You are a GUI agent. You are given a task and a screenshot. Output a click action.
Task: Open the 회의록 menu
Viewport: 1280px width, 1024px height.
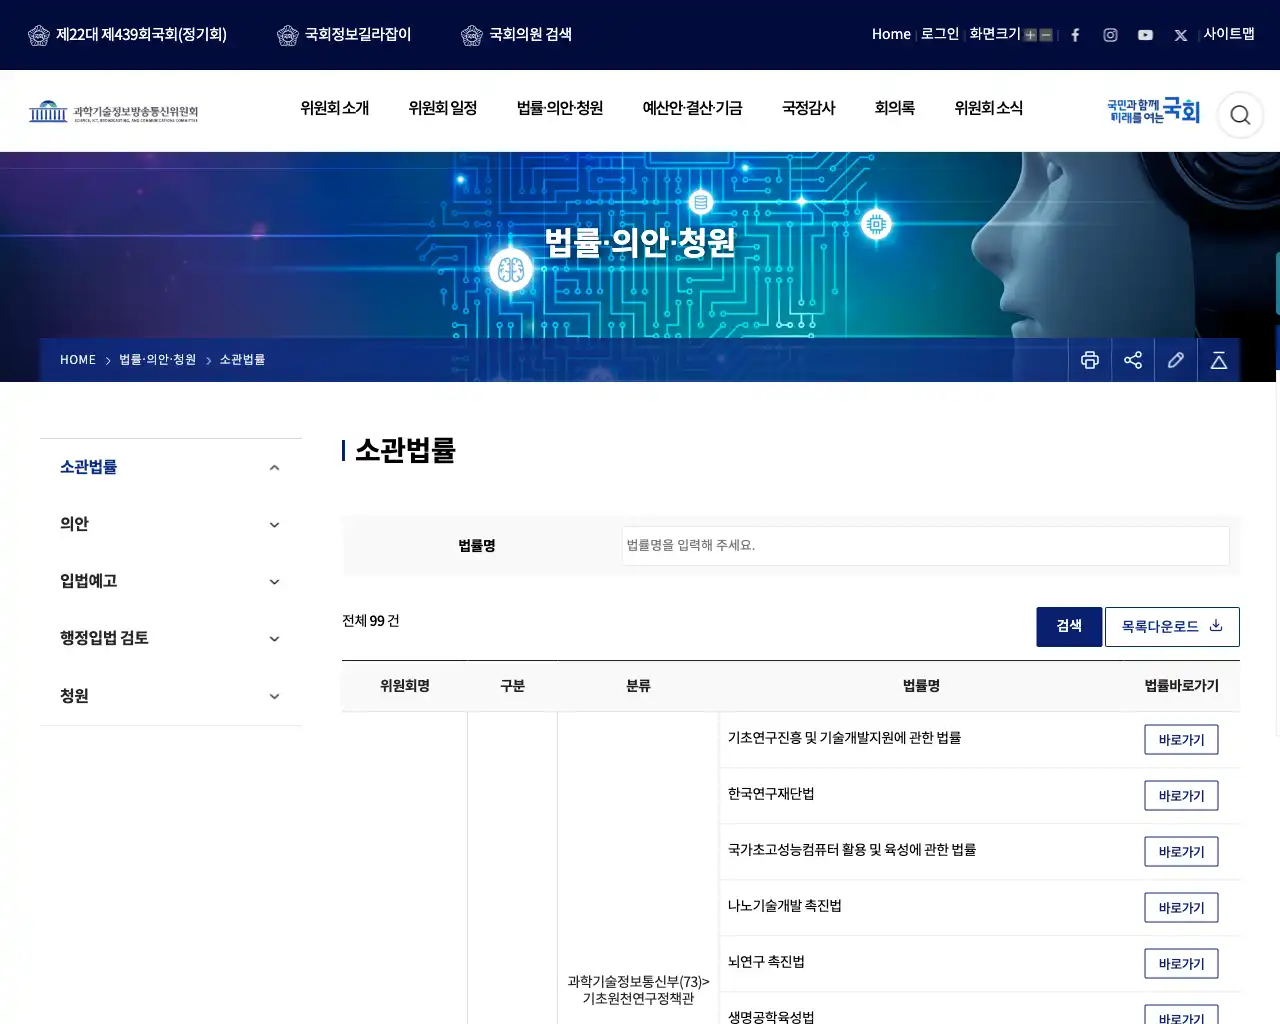pyautogui.click(x=895, y=108)
